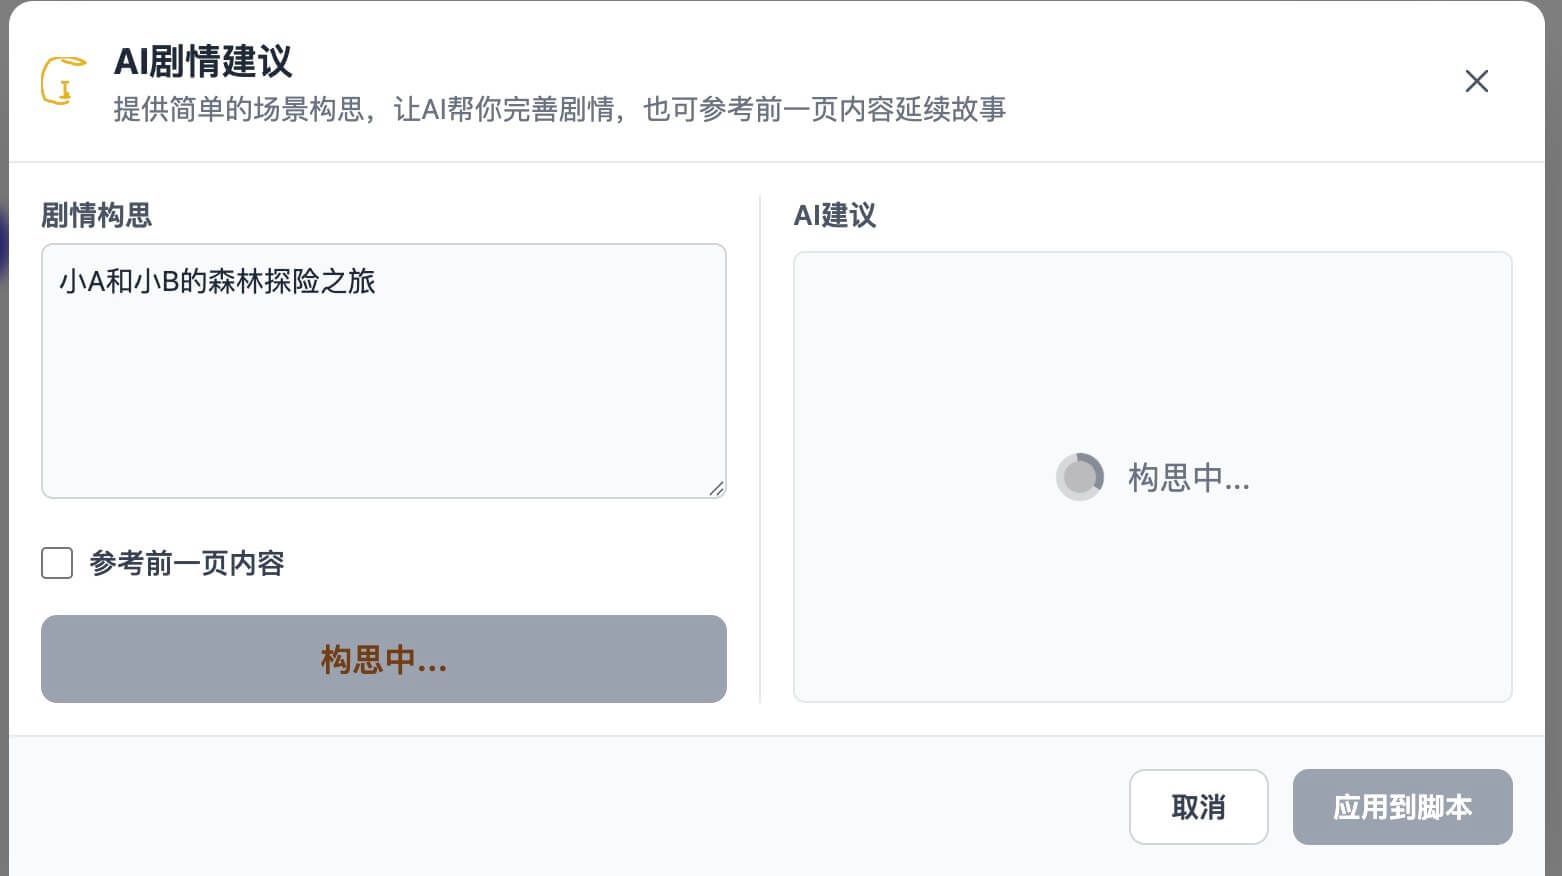Click the top blank area of AI建议 result box

click(1152, 320)
